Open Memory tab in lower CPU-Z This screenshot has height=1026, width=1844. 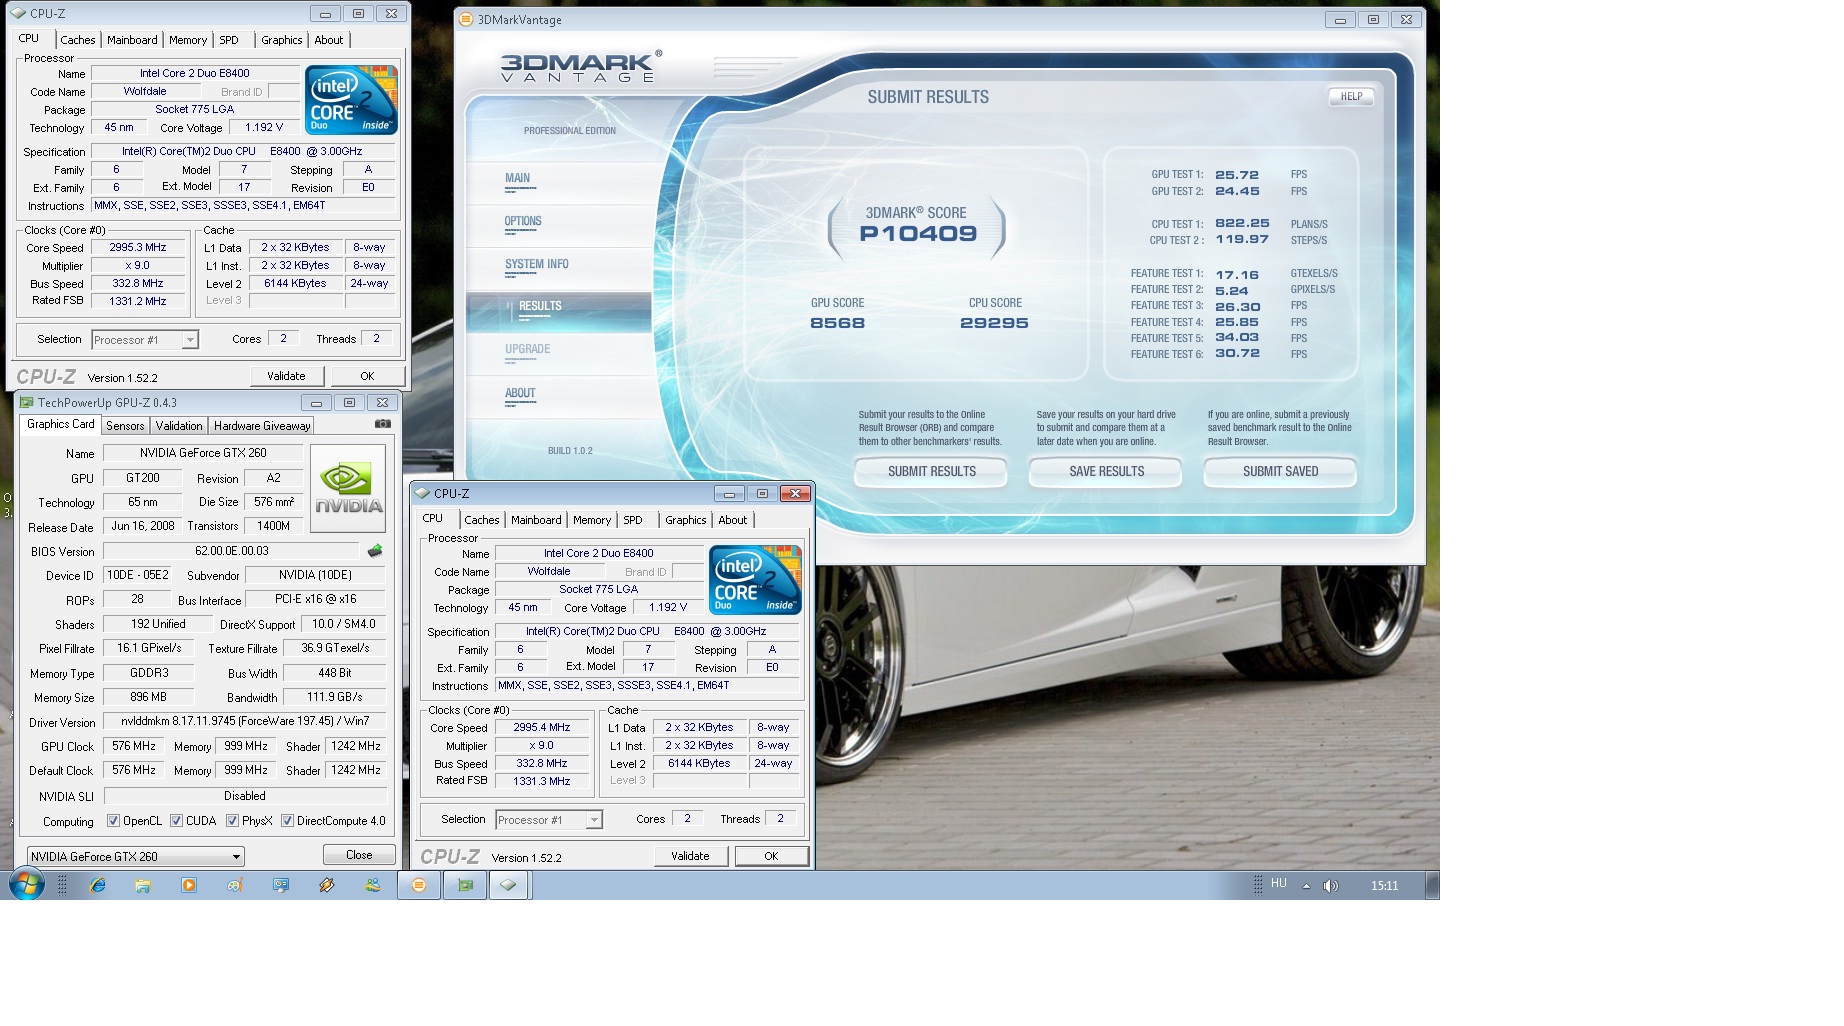592,520
